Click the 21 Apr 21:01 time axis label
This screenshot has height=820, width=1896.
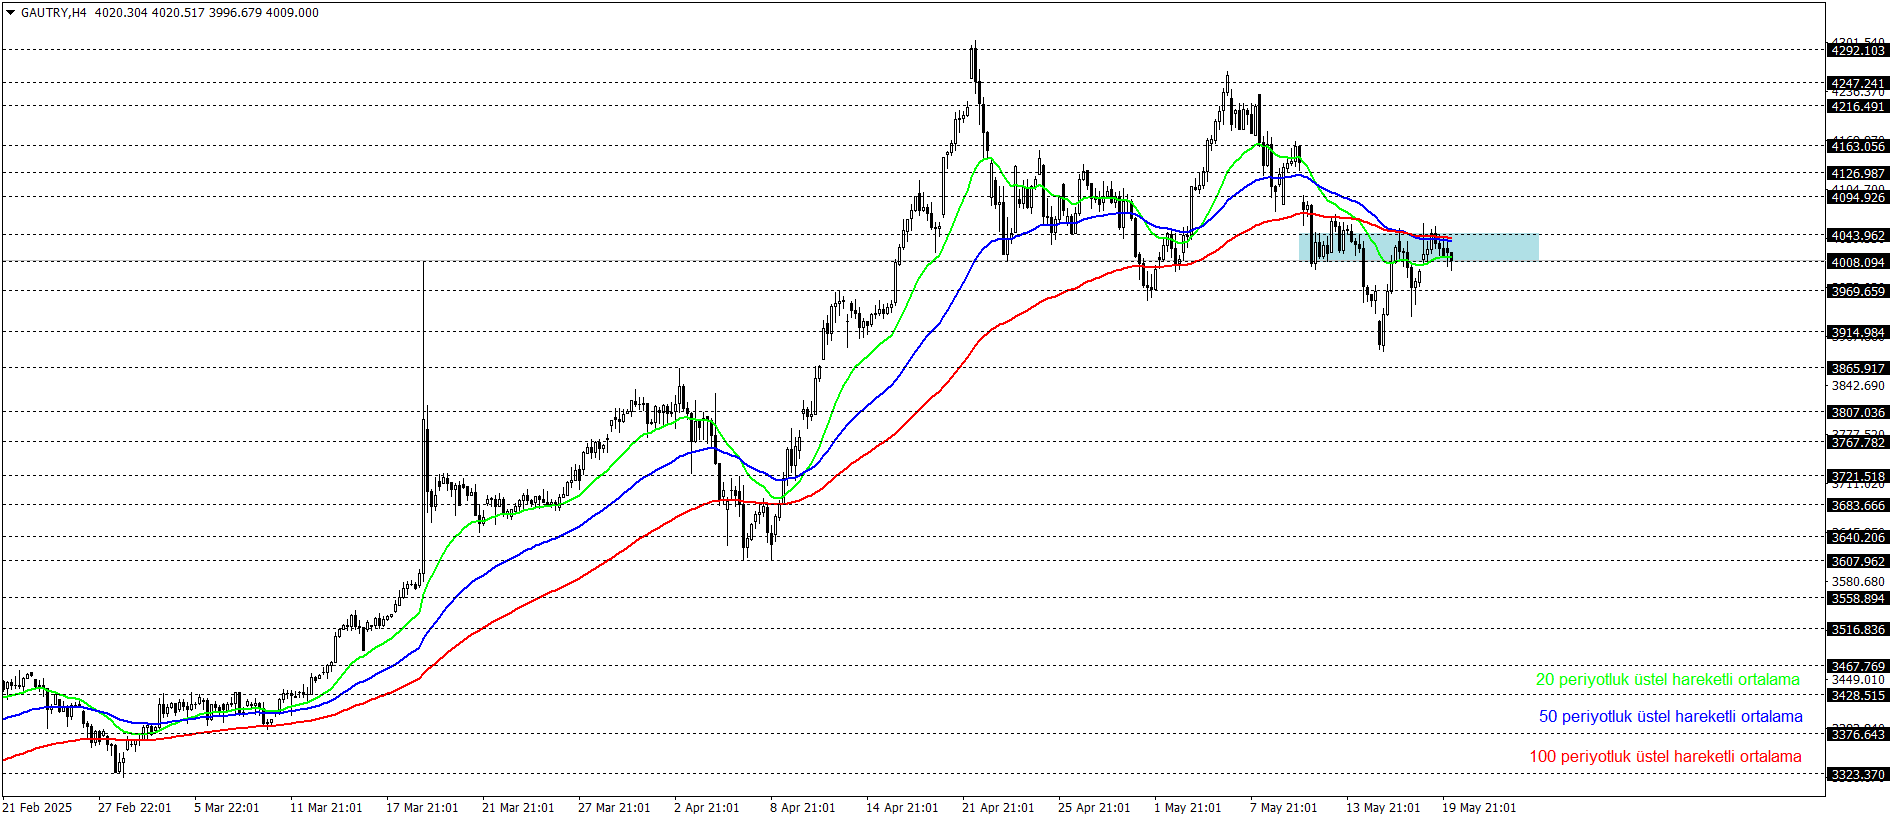click(x=998, y=808)
